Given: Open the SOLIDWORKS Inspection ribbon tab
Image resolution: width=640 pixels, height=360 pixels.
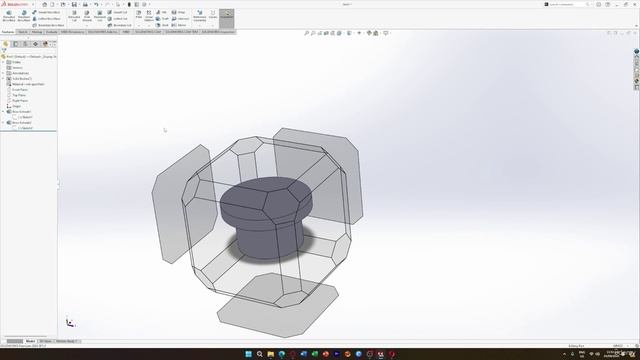Looking at the screenshot, I should tap(218, 32).
